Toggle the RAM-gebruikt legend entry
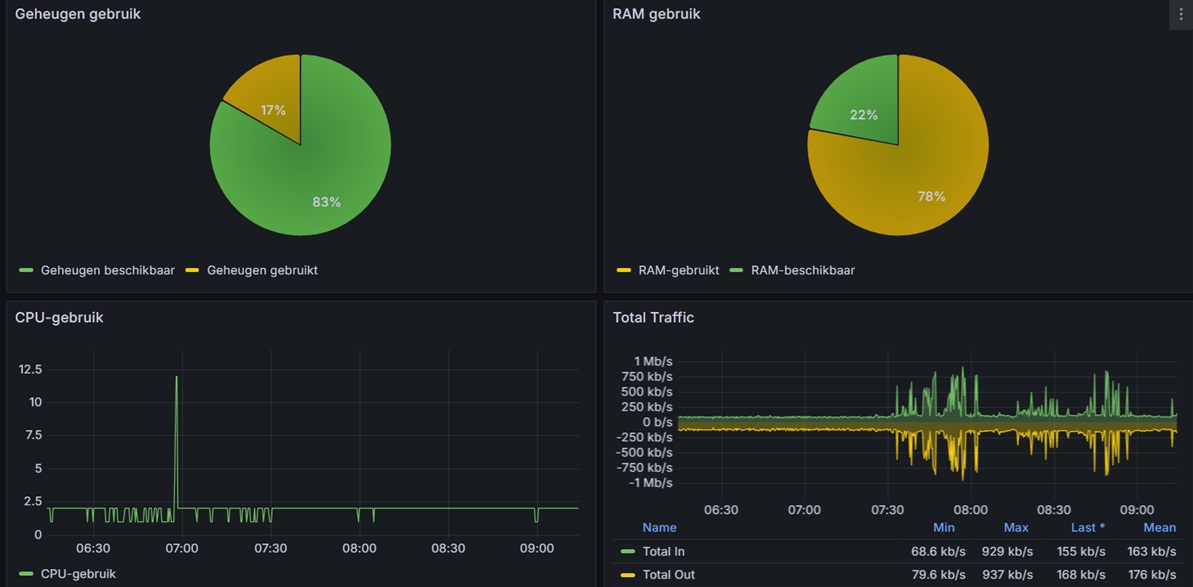The image size is (1193, 587). [x=678, y=270]
